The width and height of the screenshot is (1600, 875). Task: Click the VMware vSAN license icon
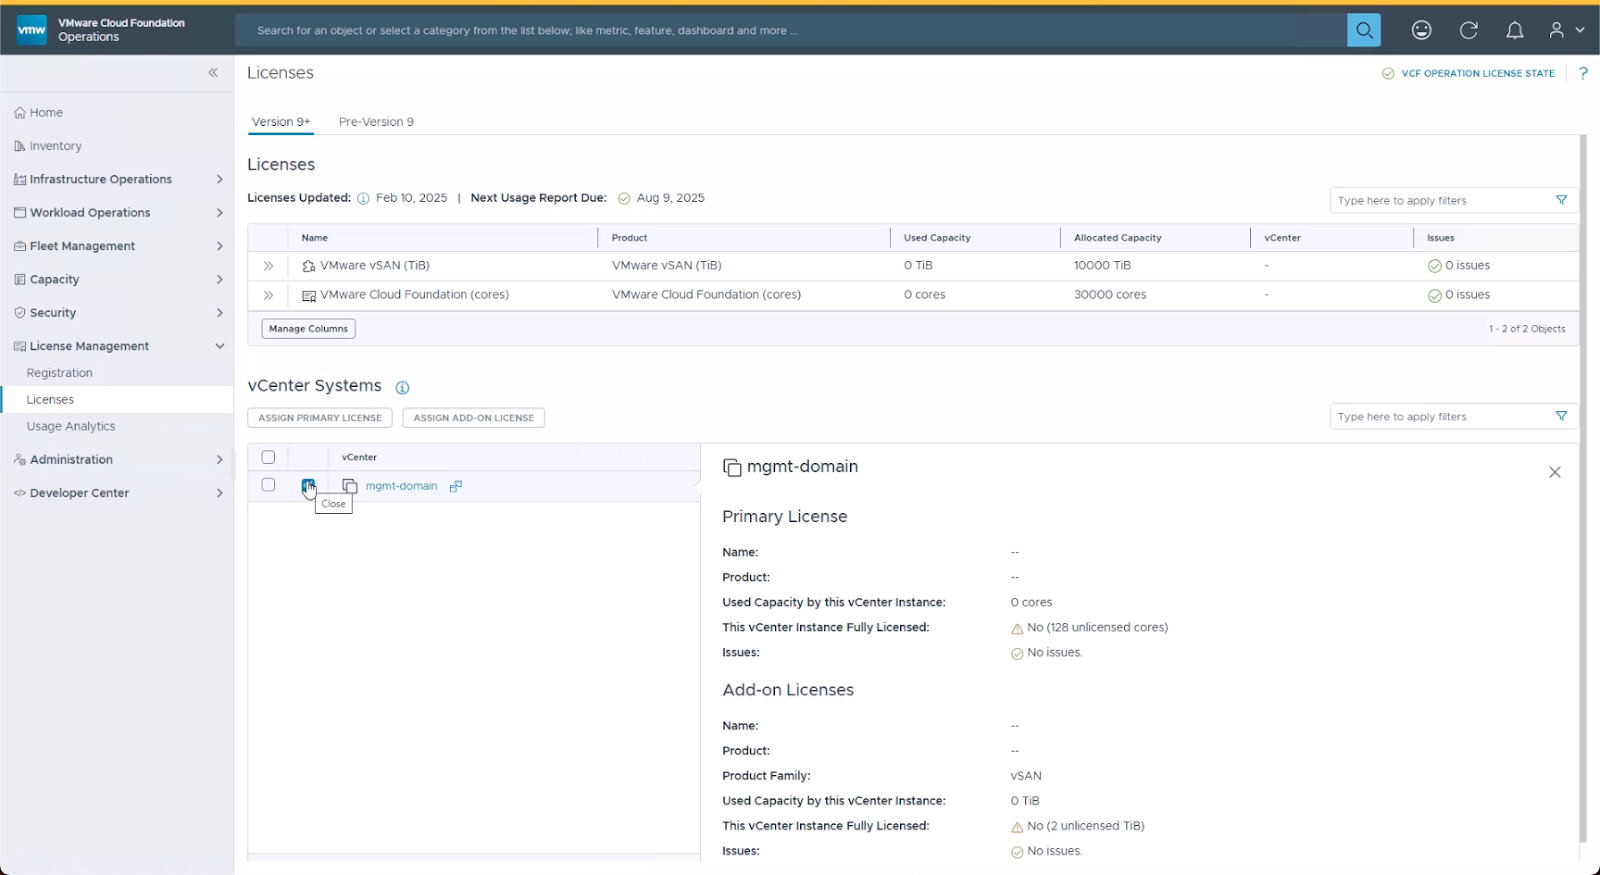pyautogui.click(x=309, y=266)
